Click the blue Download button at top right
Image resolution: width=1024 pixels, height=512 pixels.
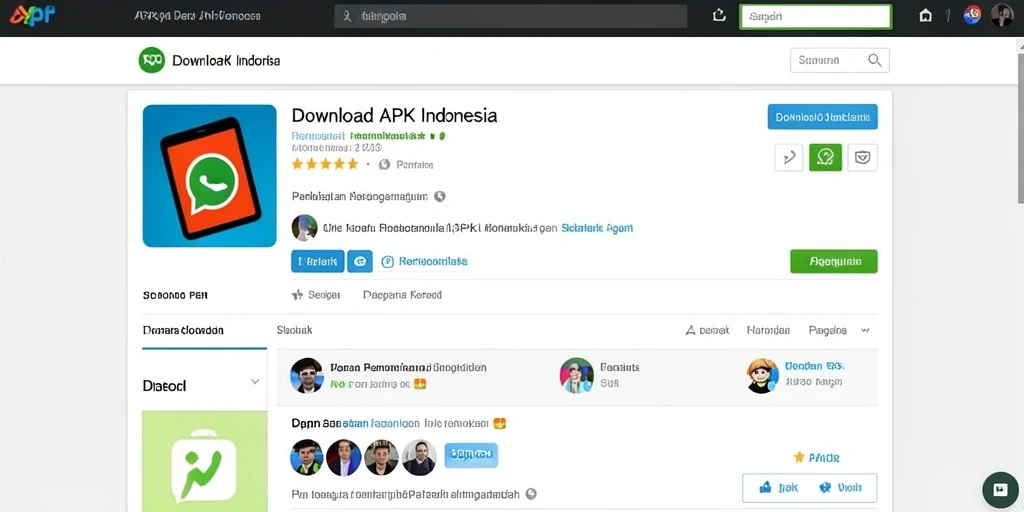822,117
